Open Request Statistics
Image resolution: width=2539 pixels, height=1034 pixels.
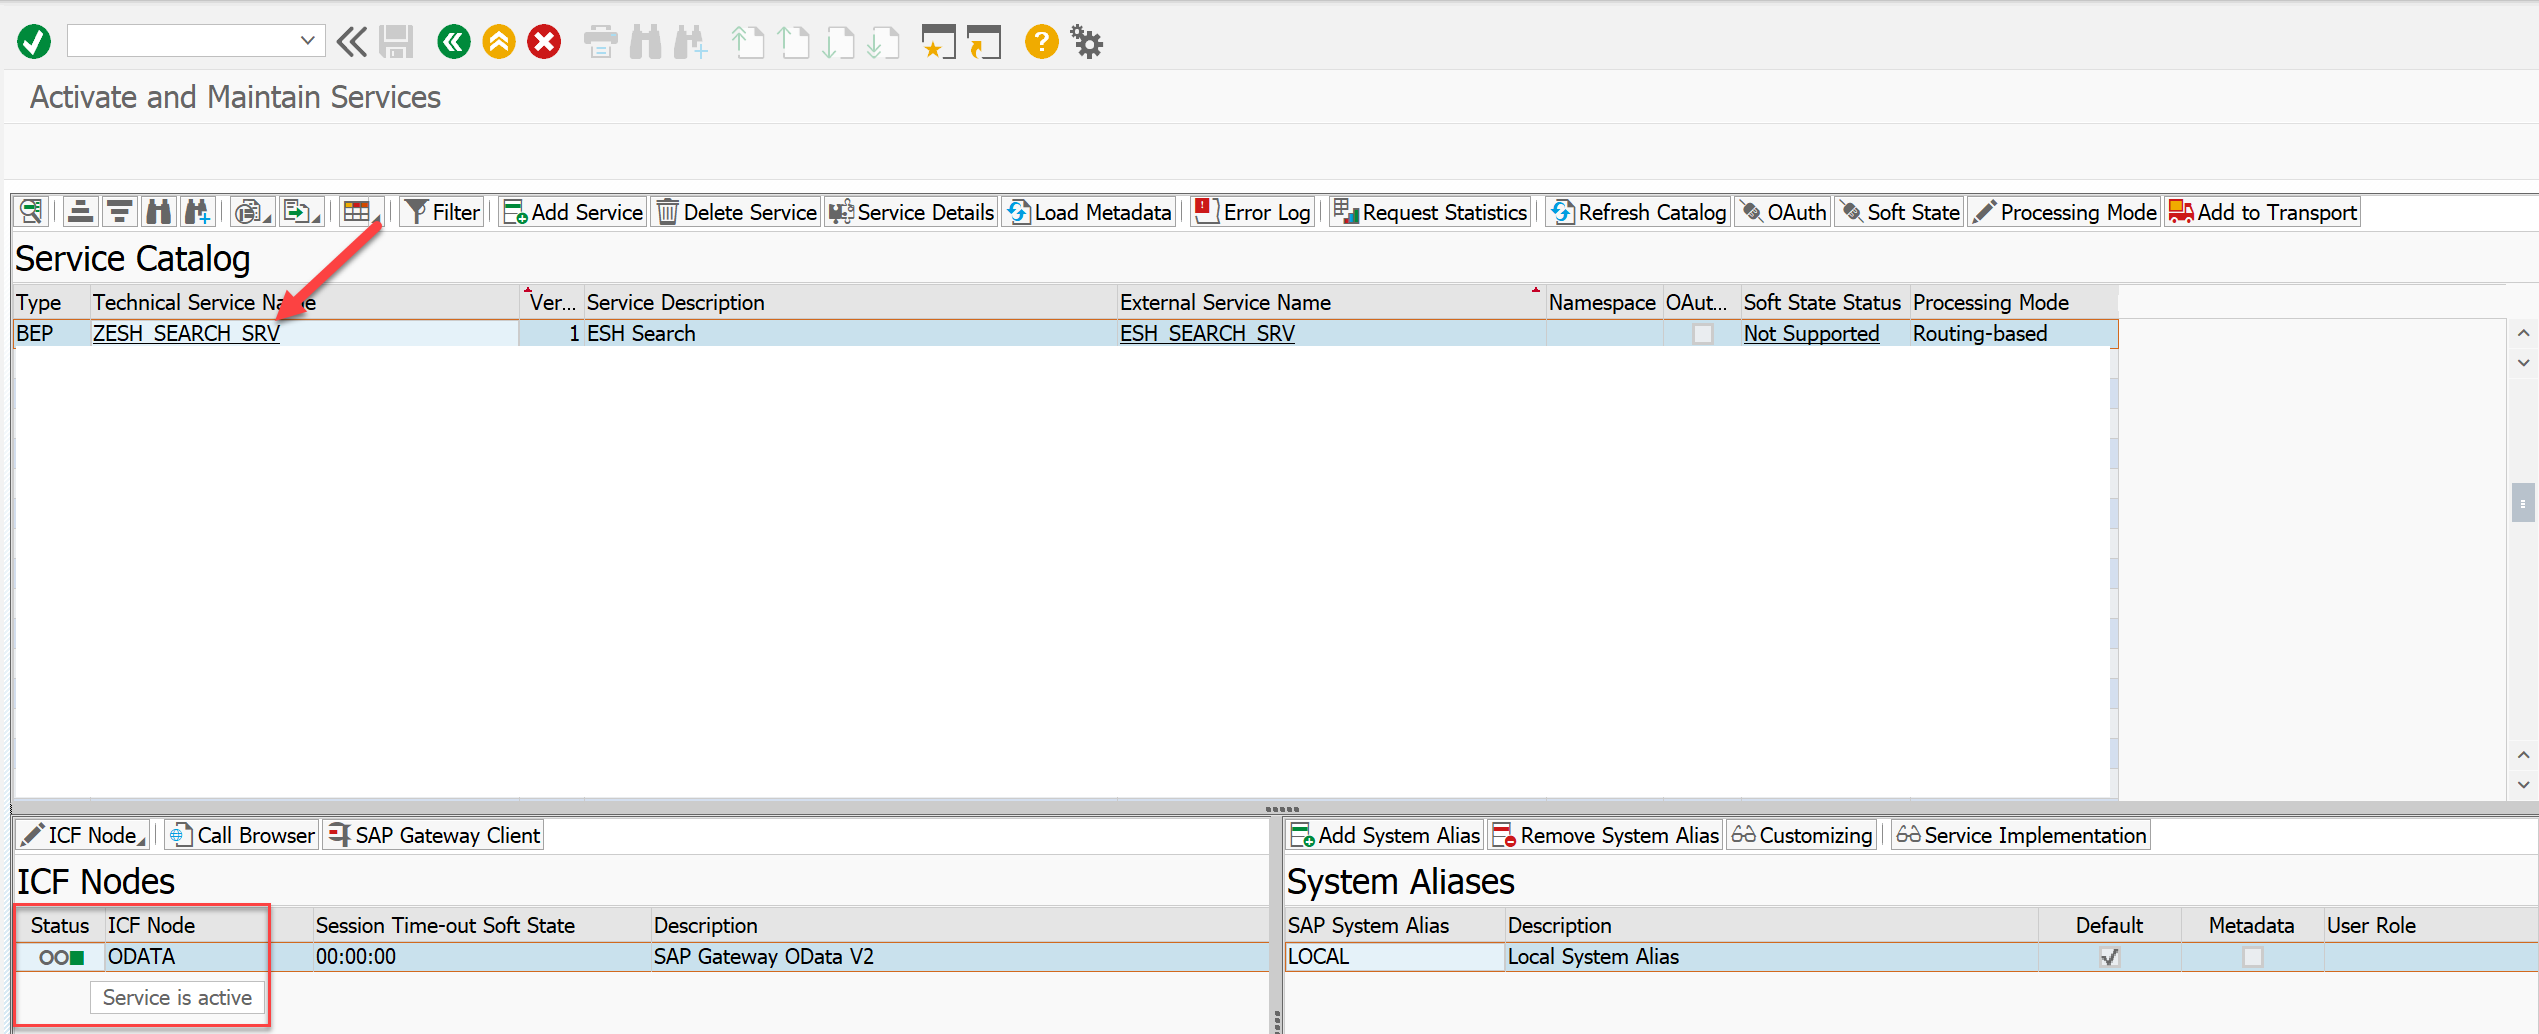coord(1431,212)
